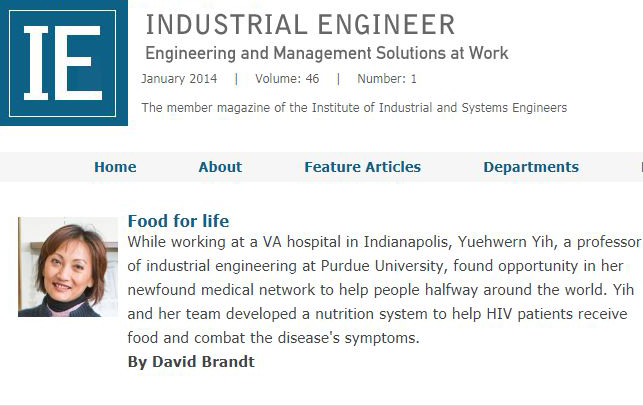Image resolution: width=643 pixels, height=406 pixels.
Task: Select the January 2014 issue date
Action: click(179, 79)
